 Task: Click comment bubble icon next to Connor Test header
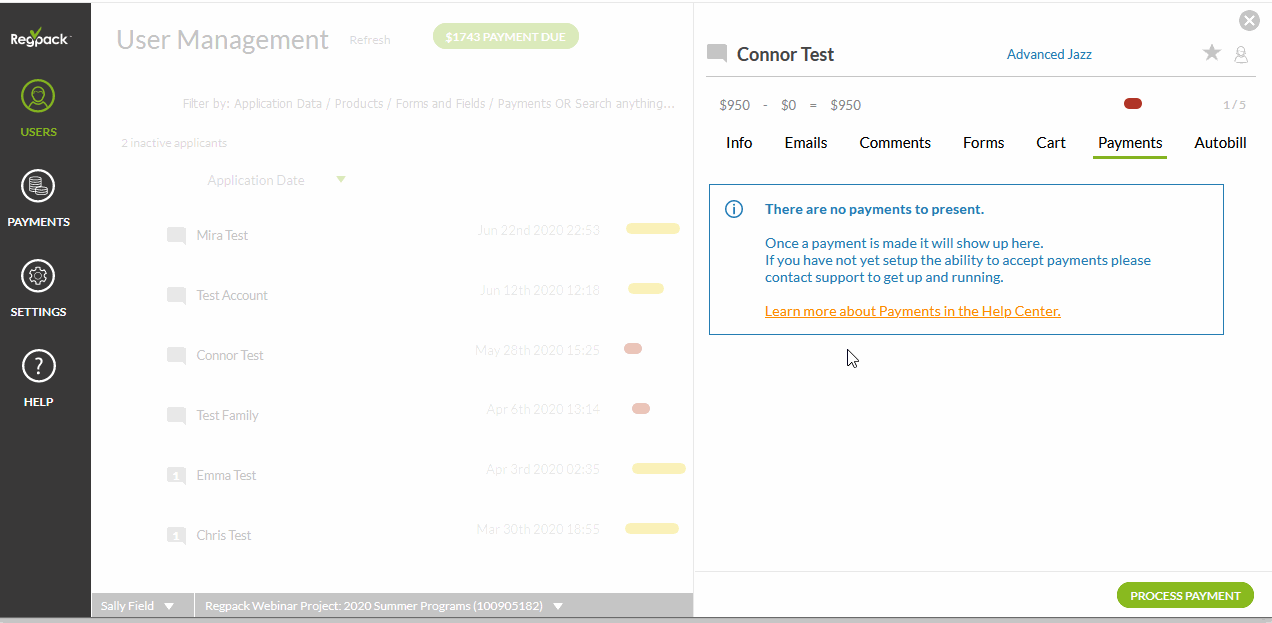[717, 54]
